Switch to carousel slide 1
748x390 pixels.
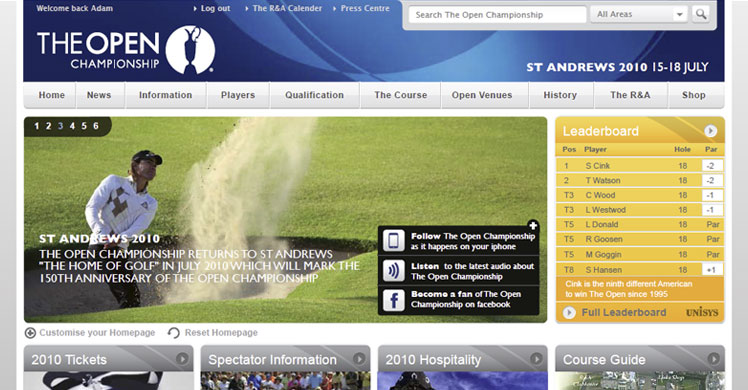[37, 126]
